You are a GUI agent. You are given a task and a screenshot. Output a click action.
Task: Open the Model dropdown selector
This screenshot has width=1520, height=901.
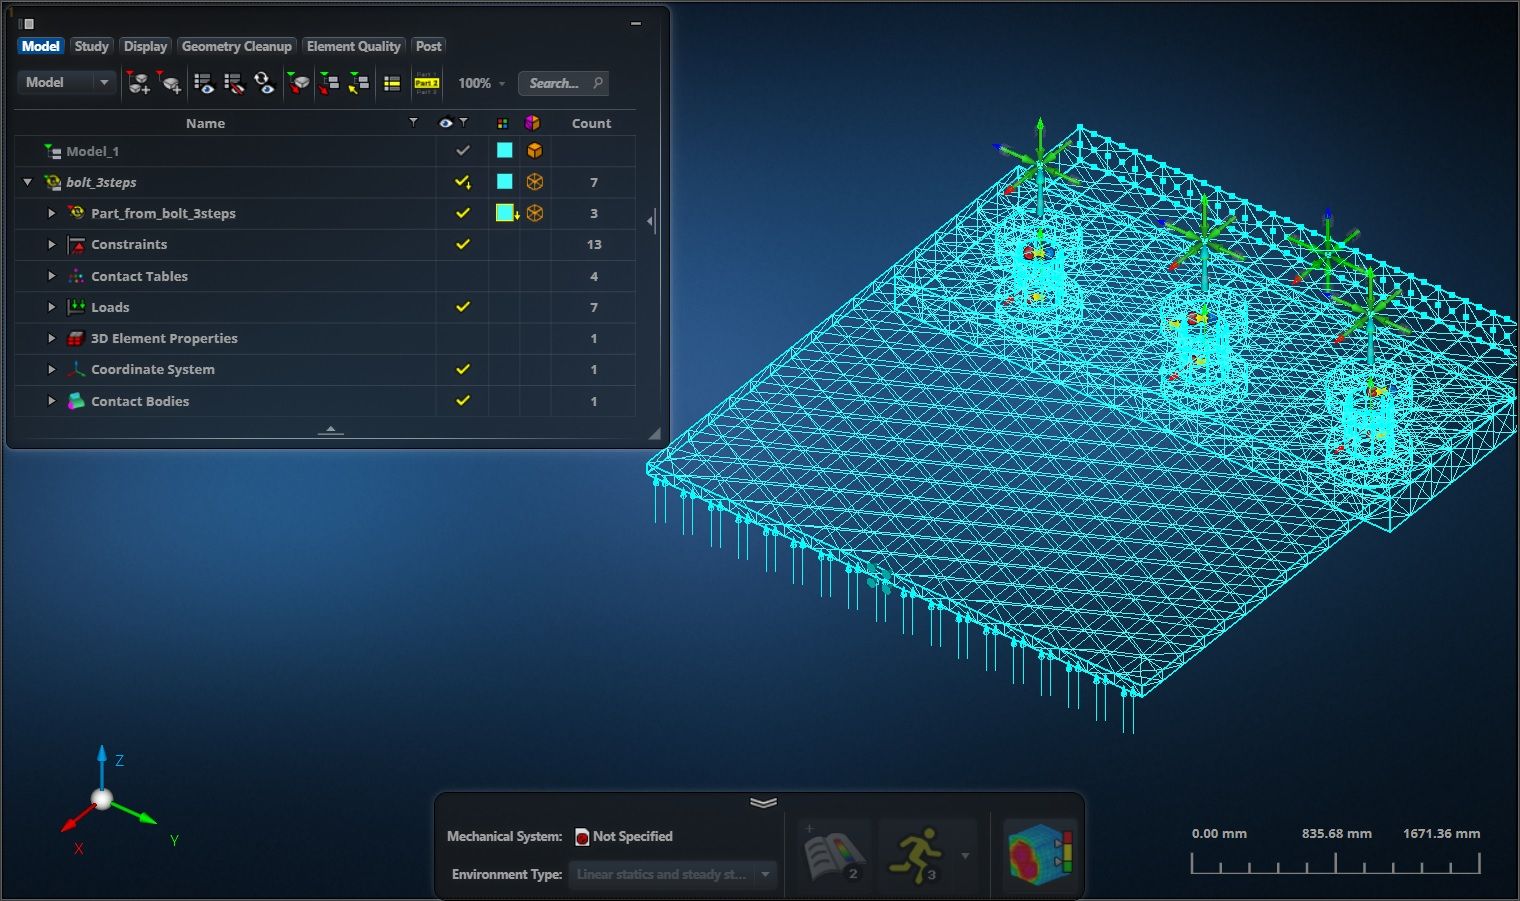pos(66,83)
